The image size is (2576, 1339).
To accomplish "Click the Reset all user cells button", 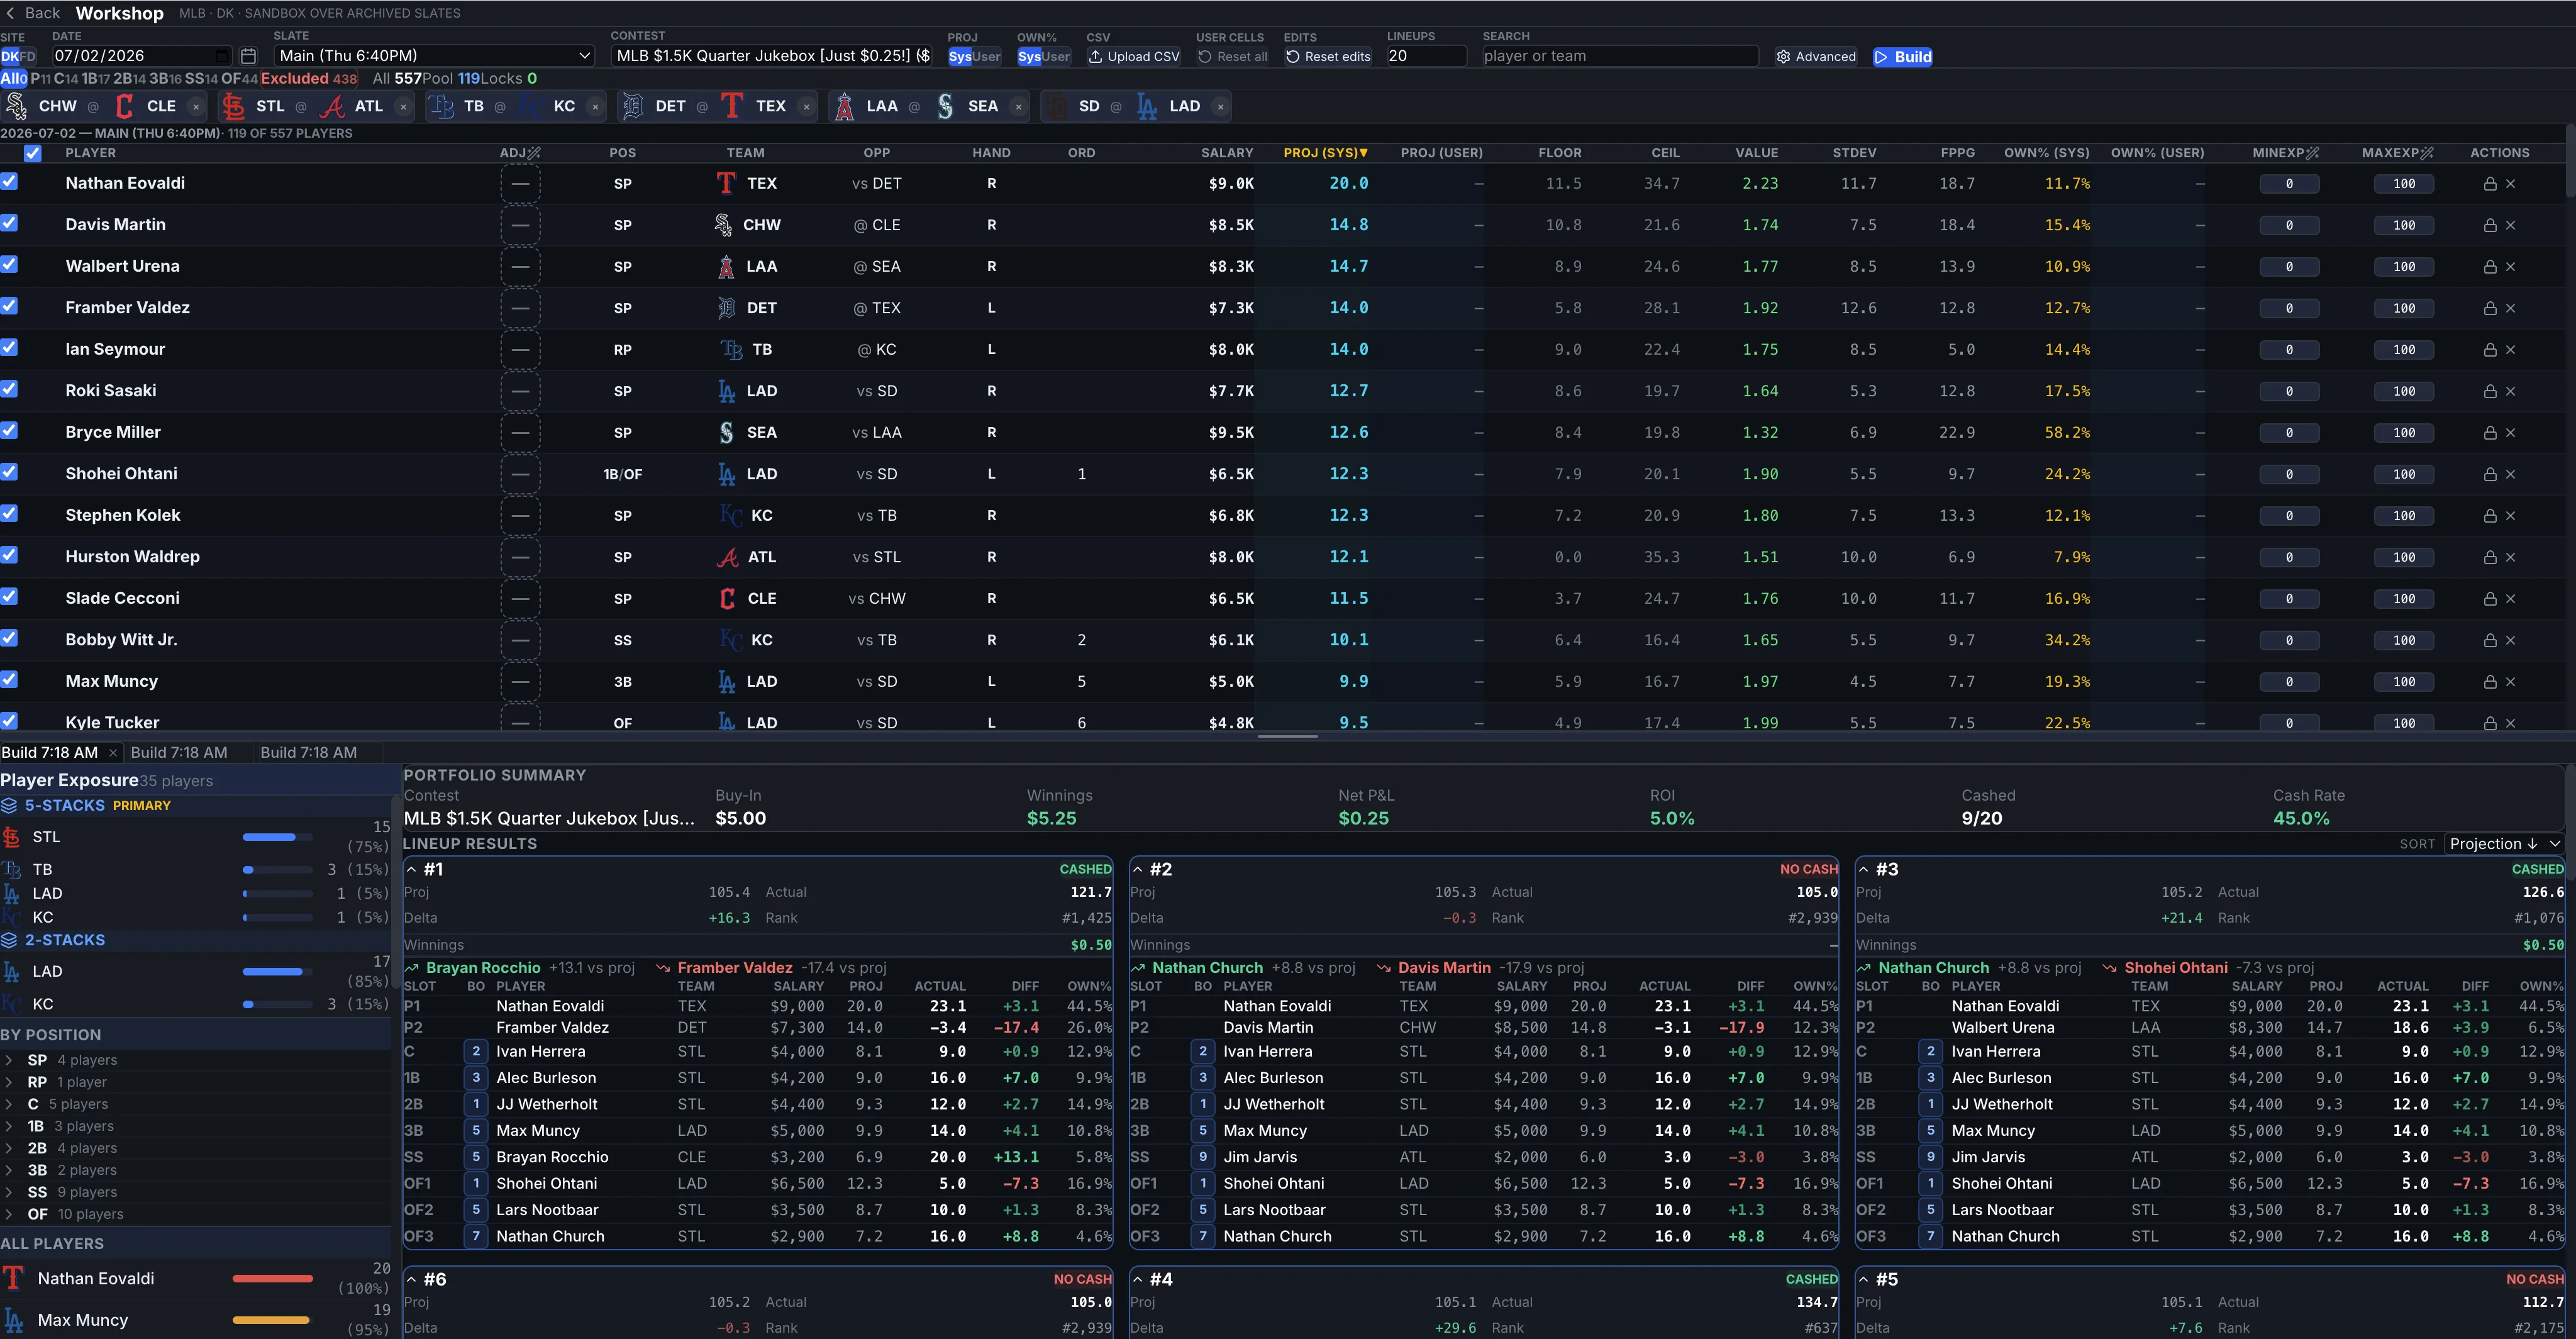I will [x=1233, y=57].
